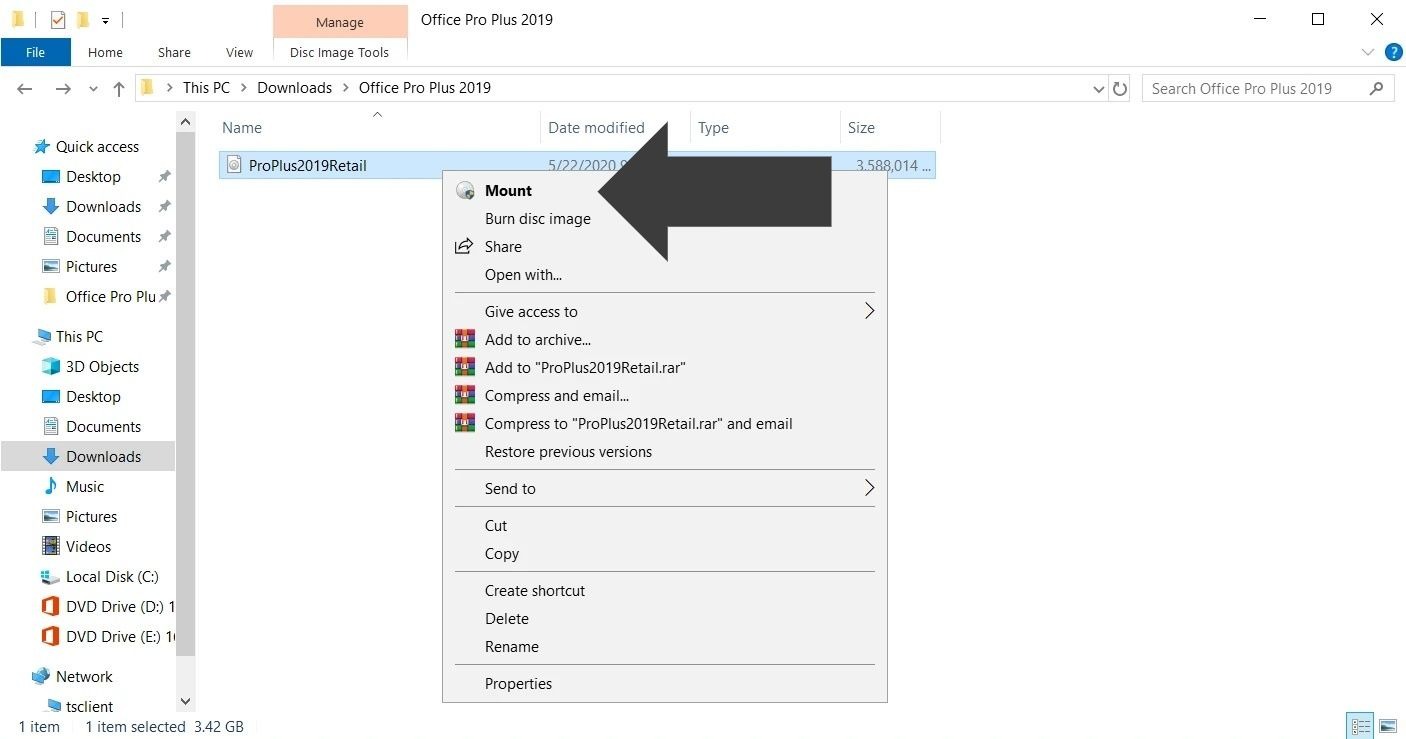Image resolution: width=1406 pixels, height=739 pixels.
Task: Open the Customize Quick Access Toolbar dropdown
Action: [x=105, y=20]
